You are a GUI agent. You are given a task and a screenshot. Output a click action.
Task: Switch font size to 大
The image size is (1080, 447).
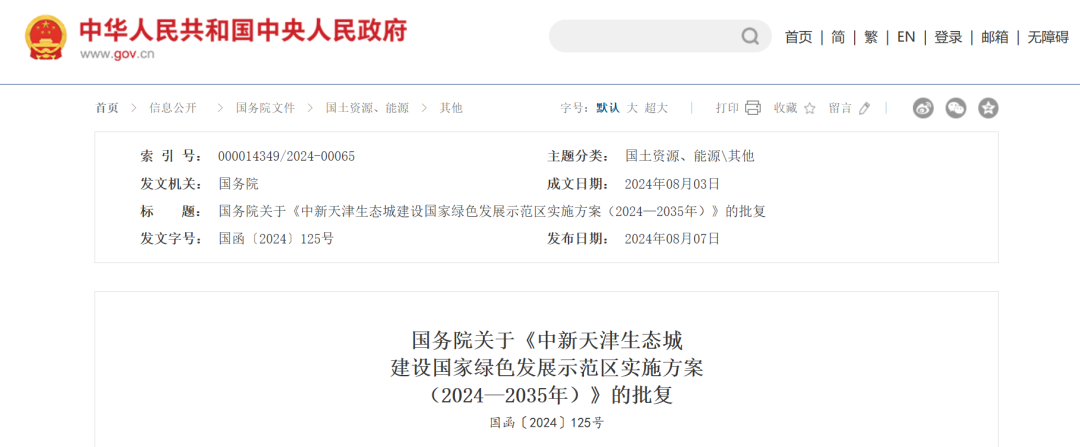[632, 108]
